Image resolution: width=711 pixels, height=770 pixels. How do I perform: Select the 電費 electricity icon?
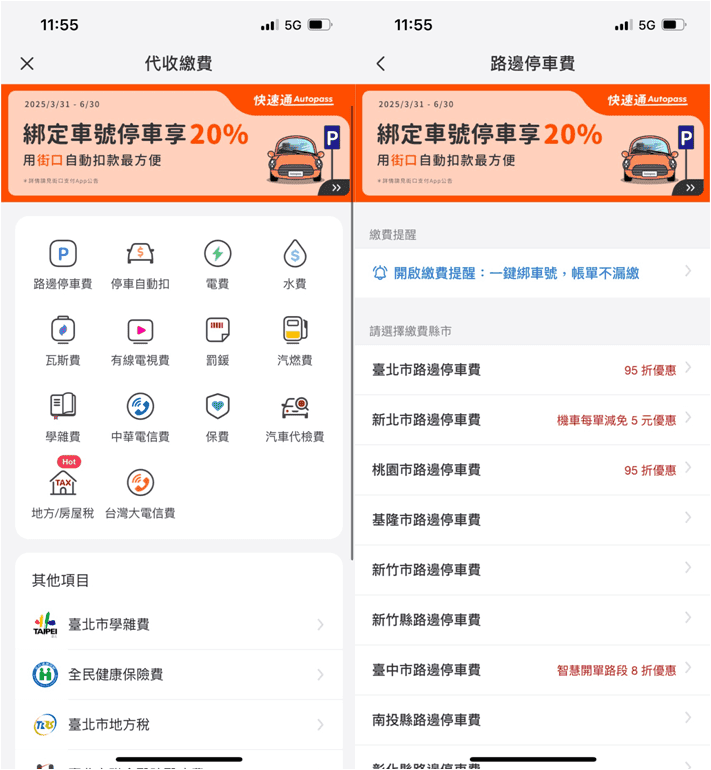(218, 254)
